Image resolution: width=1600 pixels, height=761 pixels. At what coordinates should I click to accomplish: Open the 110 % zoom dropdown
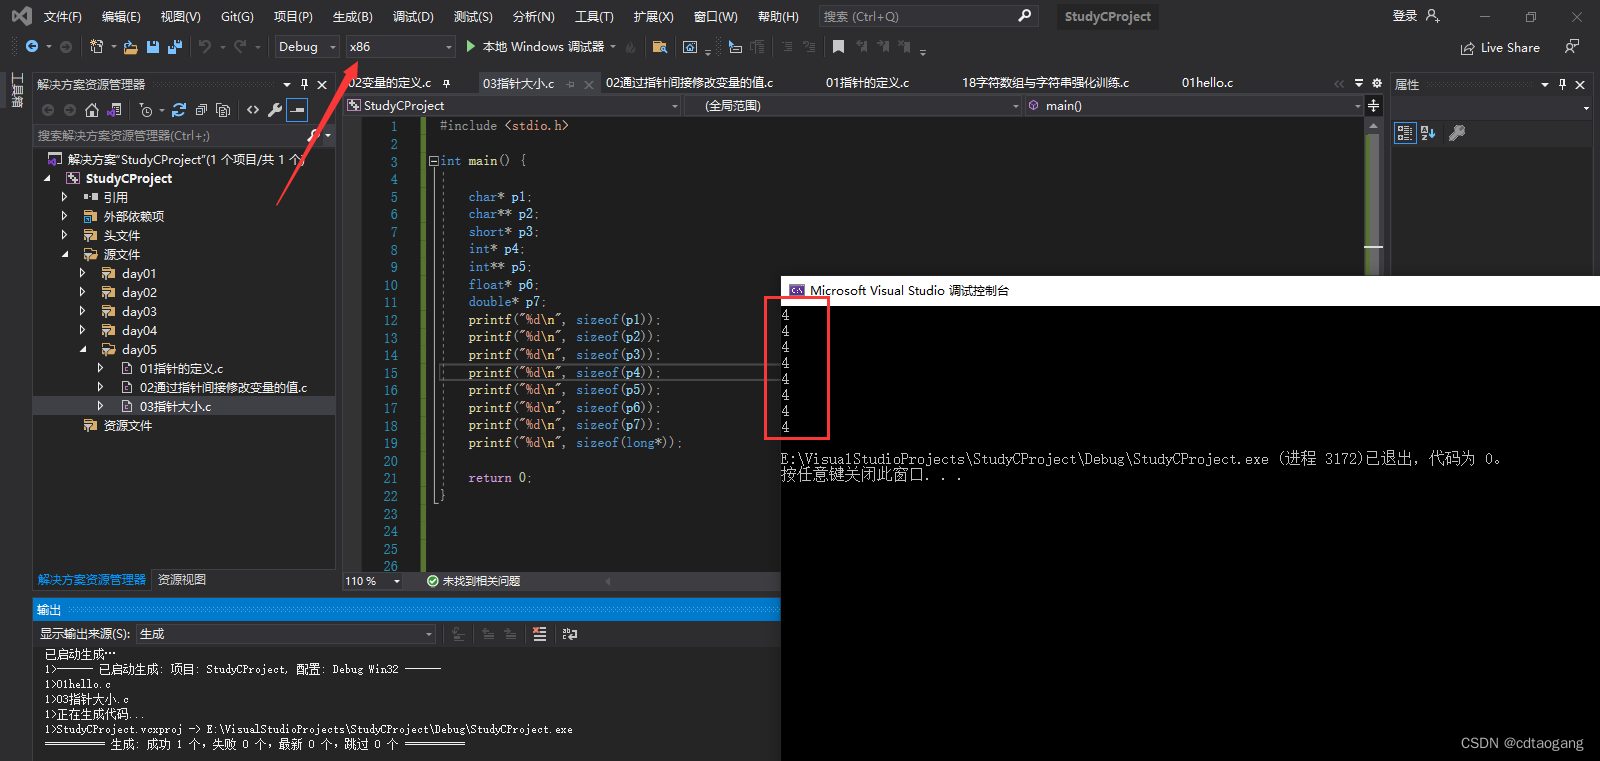(372, 581)
